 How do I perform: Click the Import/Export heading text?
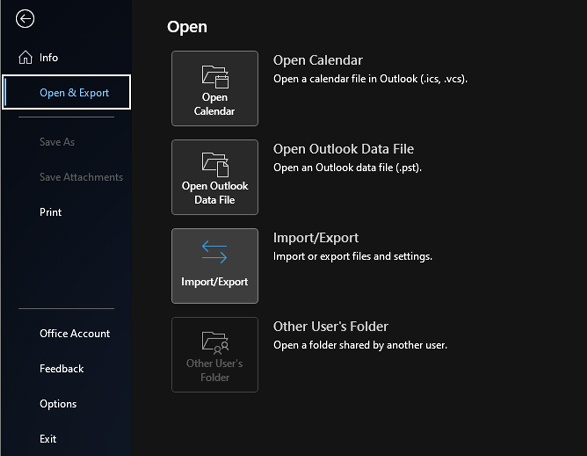pyautogui.click(x=316, y=238)
